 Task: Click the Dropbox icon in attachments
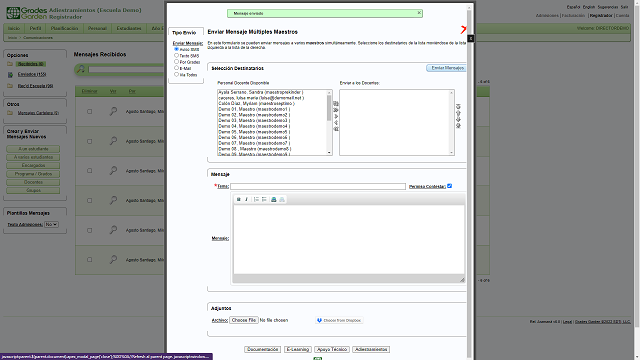click(319, 320)
